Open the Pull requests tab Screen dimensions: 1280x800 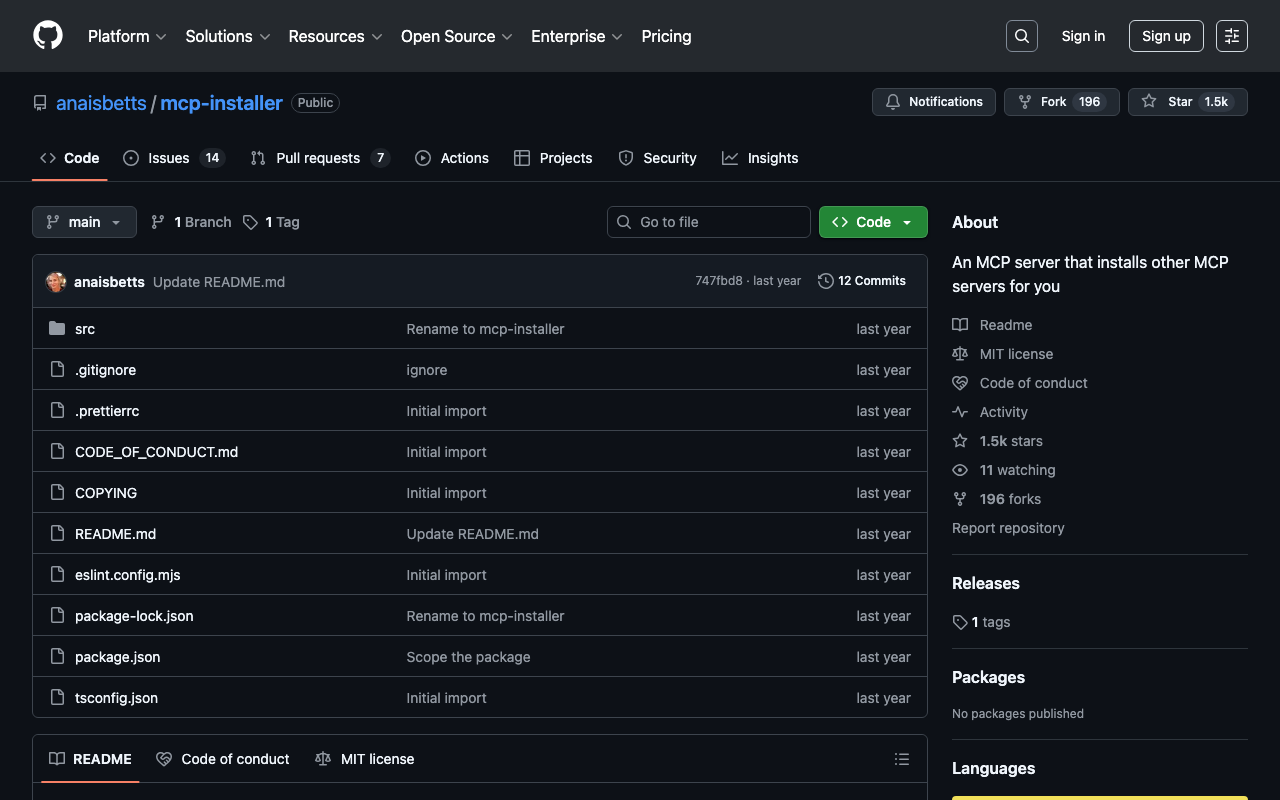pyautogui.click(x=319, y=158)
